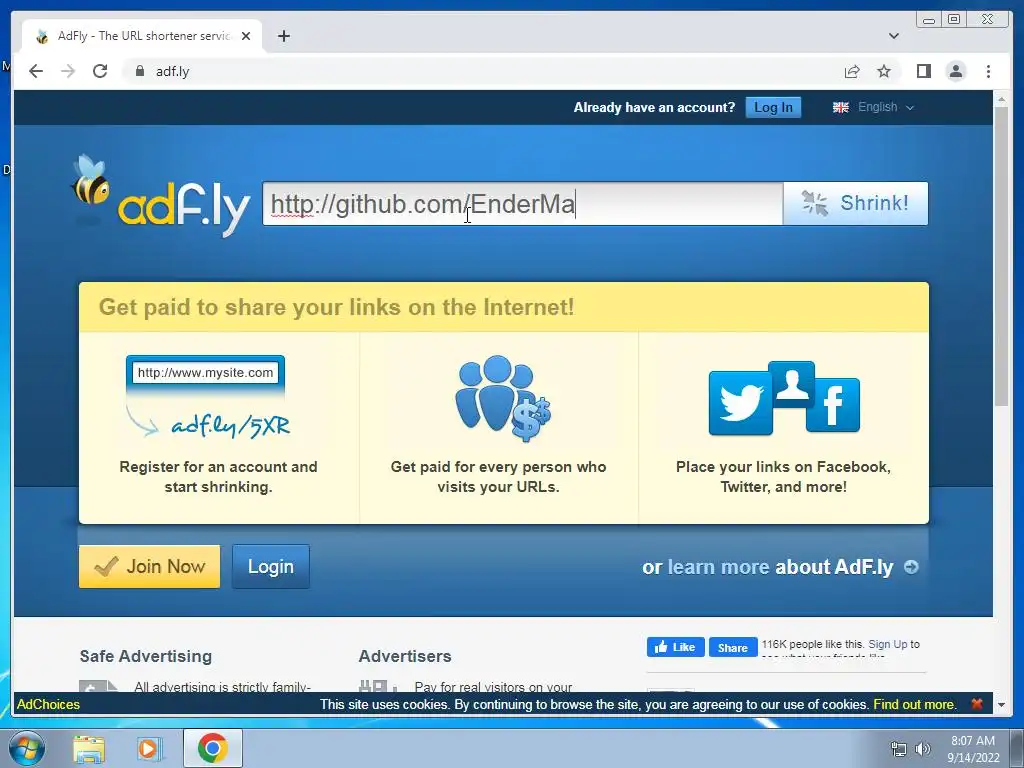View site info via the padlock icon
Screen dimensions: 1024x768
(139, 71)
